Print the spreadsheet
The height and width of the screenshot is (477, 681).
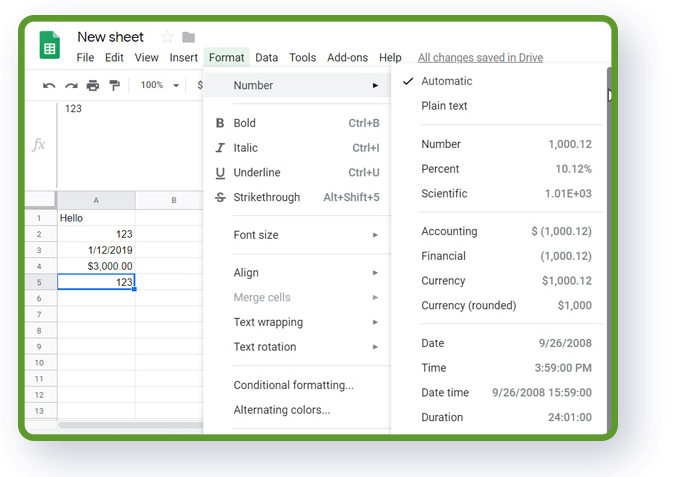tap(93, 85)
